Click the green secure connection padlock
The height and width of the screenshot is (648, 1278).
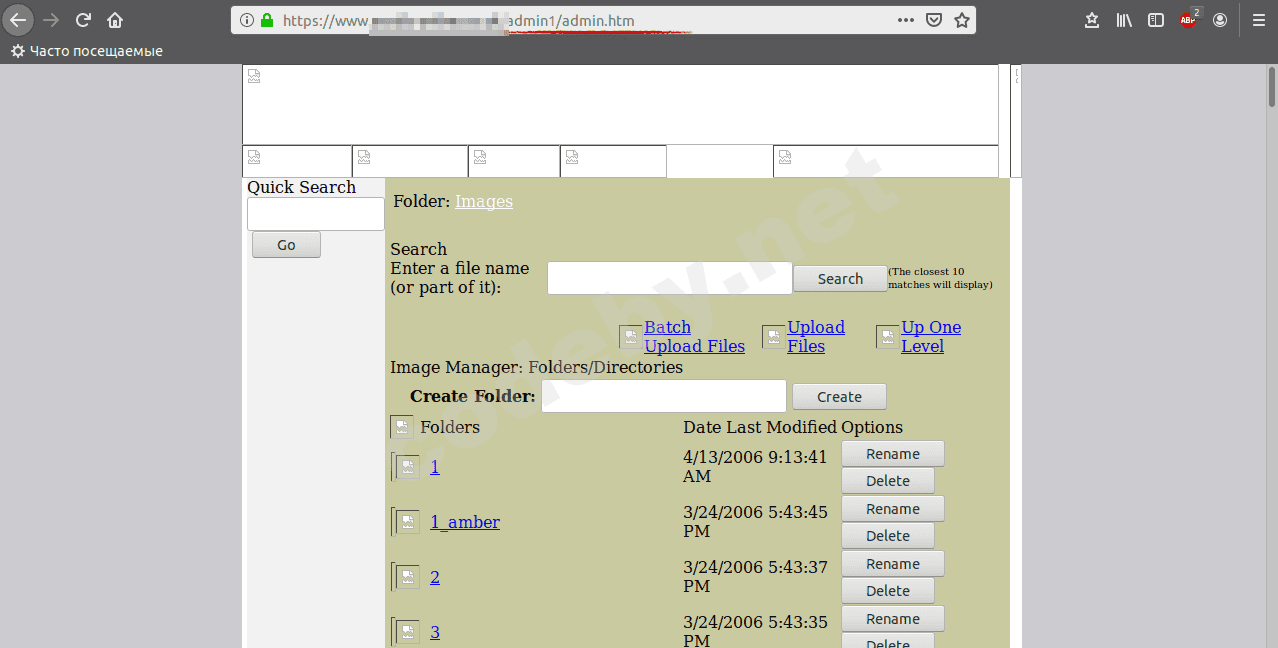point(267,20)
